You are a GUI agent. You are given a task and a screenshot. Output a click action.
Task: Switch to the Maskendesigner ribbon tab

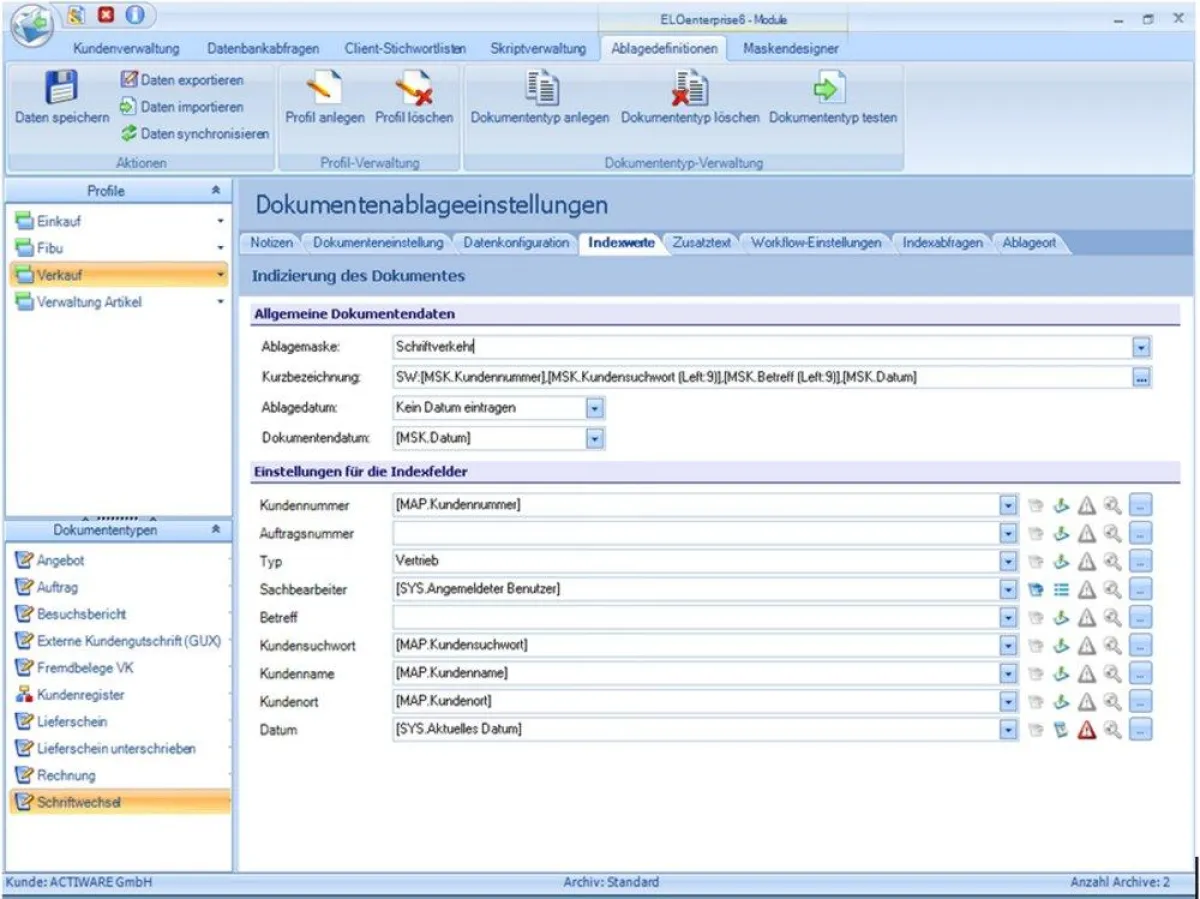[x=790, y=48]
